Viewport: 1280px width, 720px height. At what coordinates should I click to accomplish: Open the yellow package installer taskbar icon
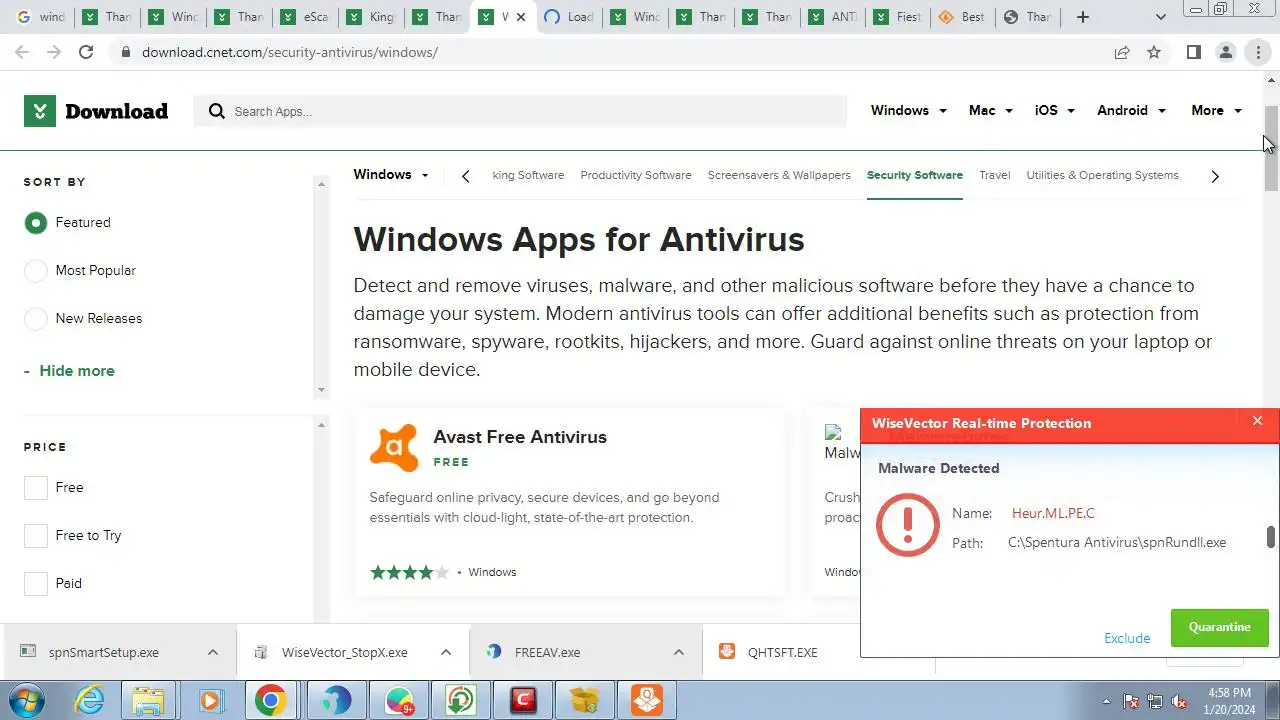point(585,701)
